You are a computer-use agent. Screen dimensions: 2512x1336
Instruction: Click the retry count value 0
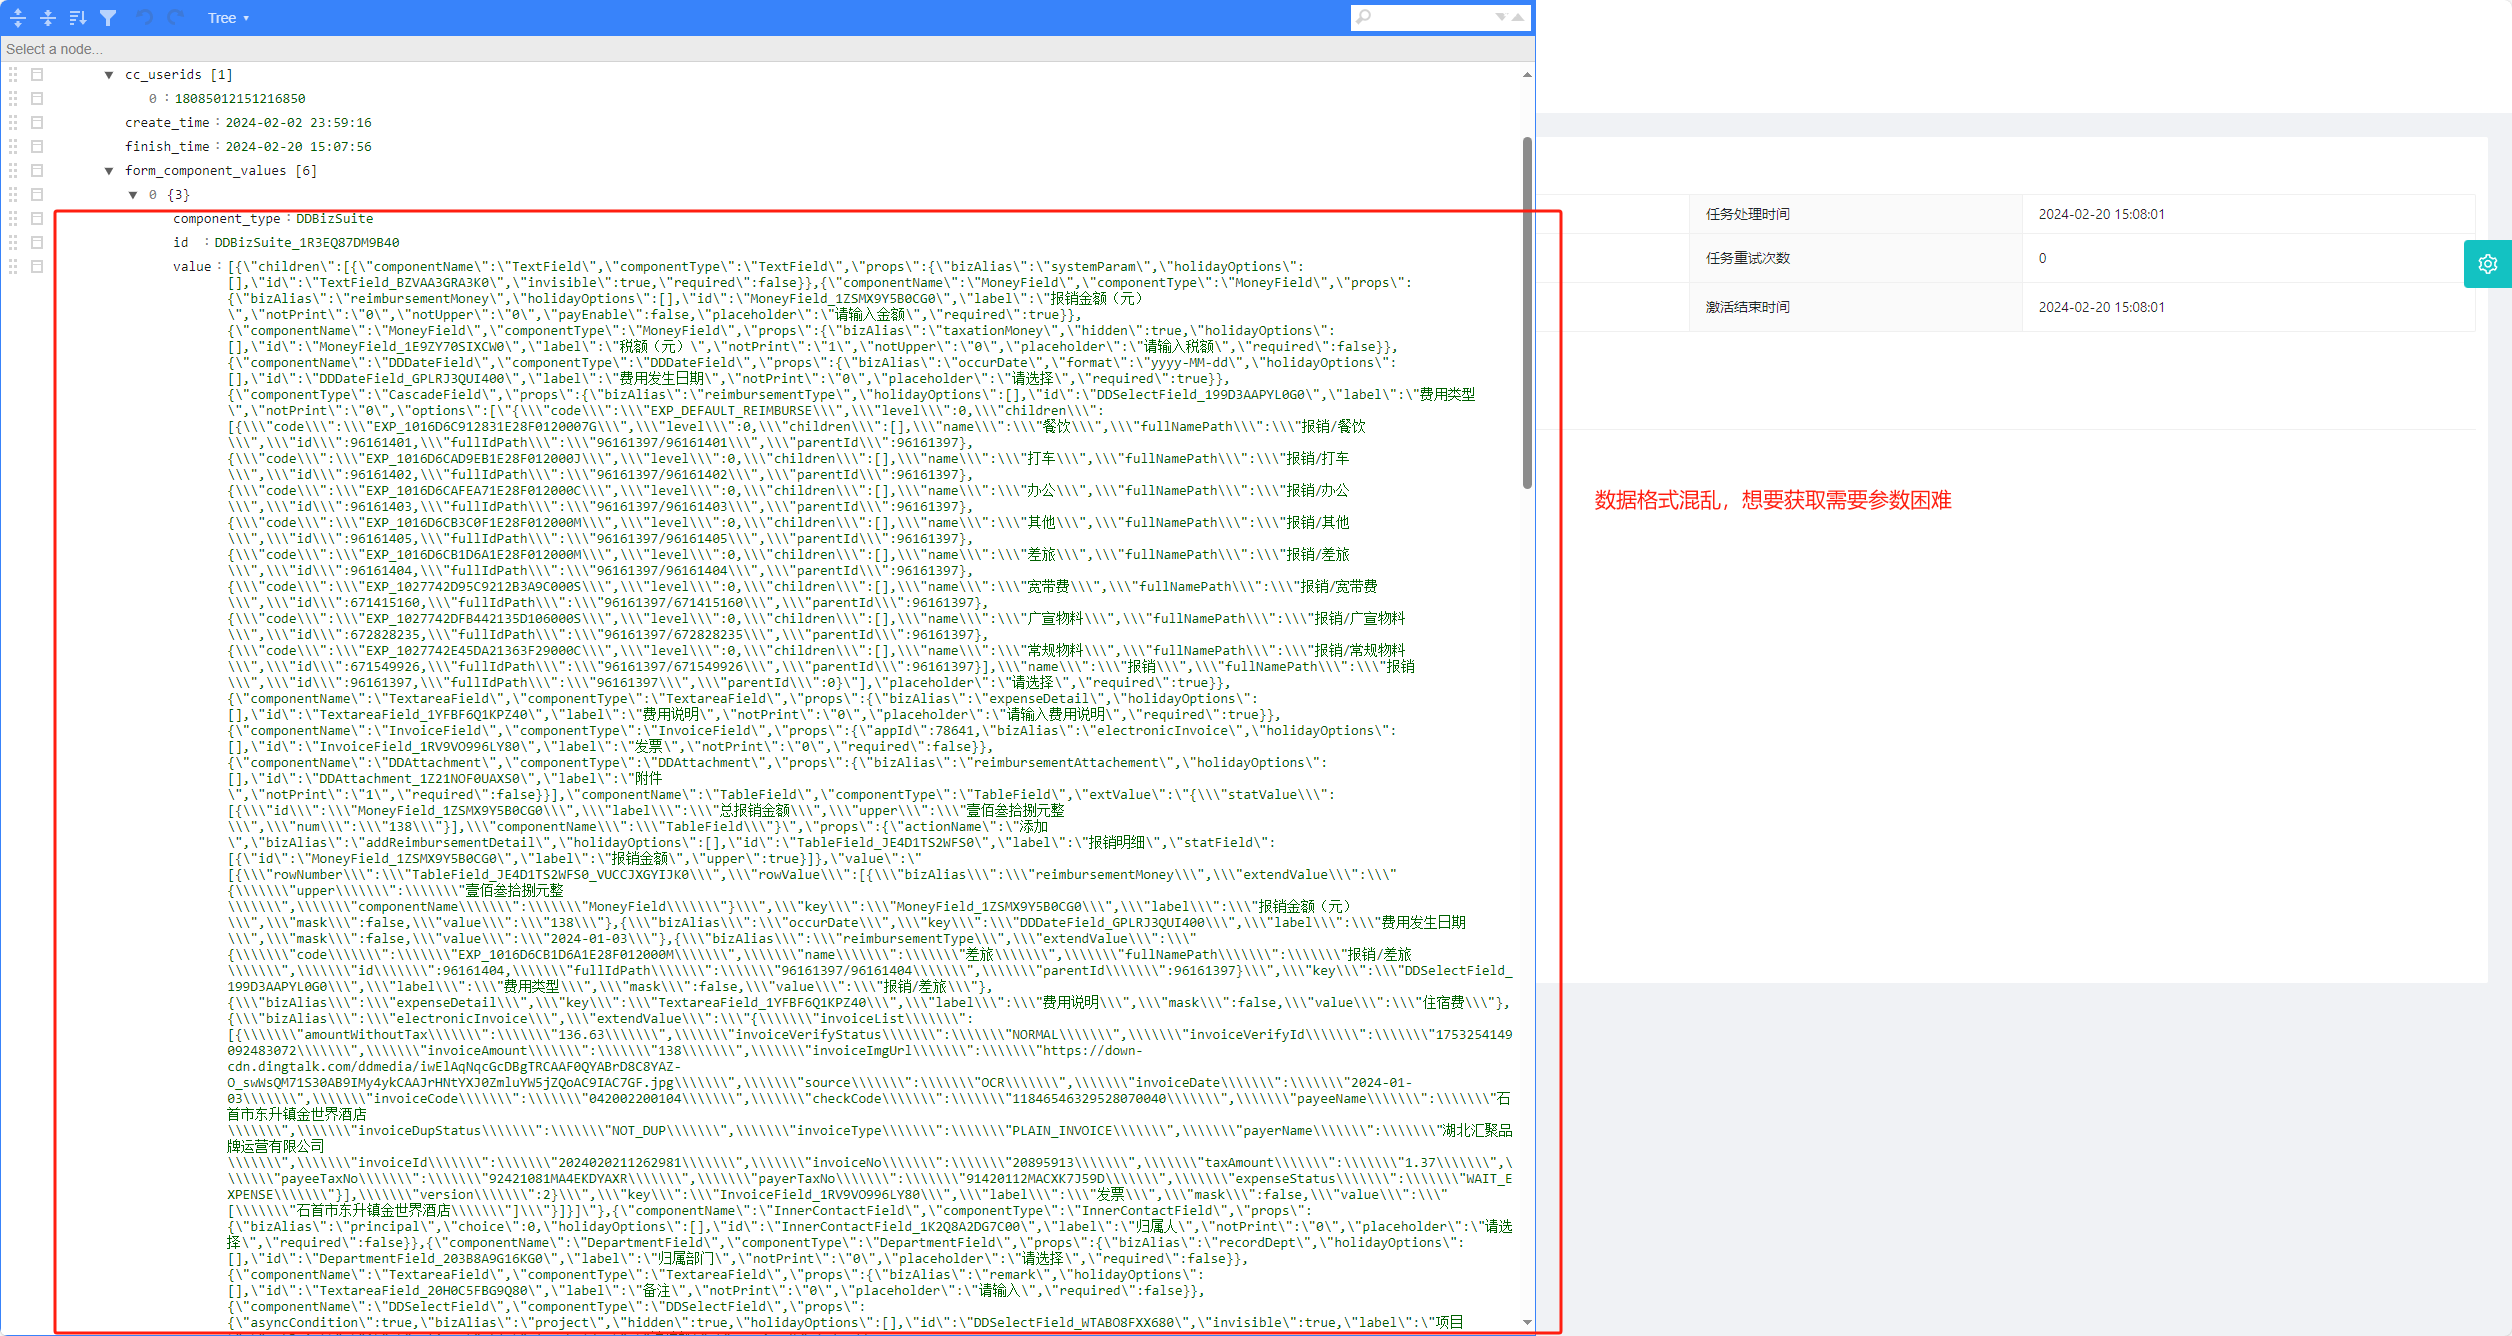point(2042,258)
